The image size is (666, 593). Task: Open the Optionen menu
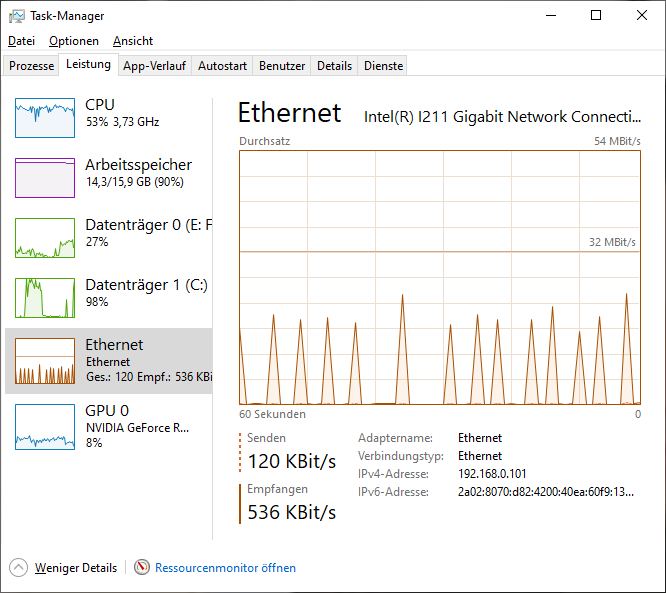tap(74, 41)
